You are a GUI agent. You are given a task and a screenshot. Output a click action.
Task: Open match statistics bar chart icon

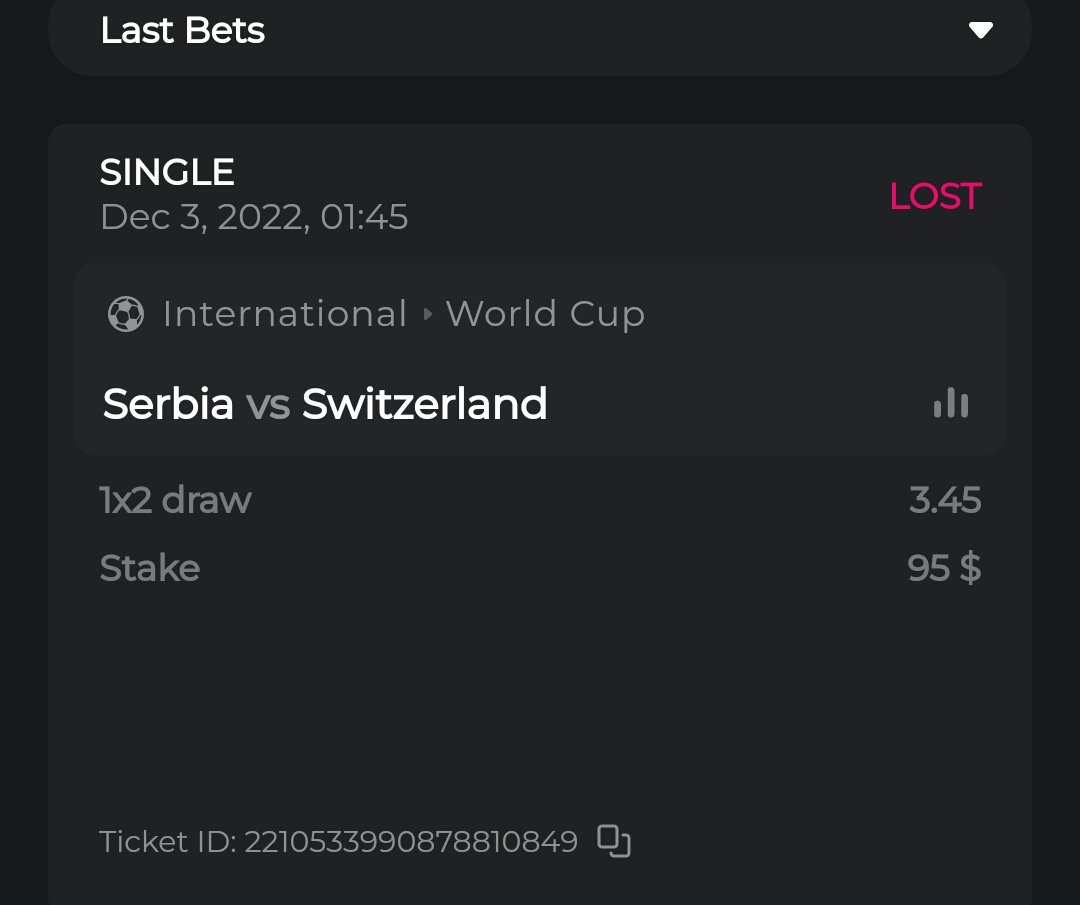950,403
